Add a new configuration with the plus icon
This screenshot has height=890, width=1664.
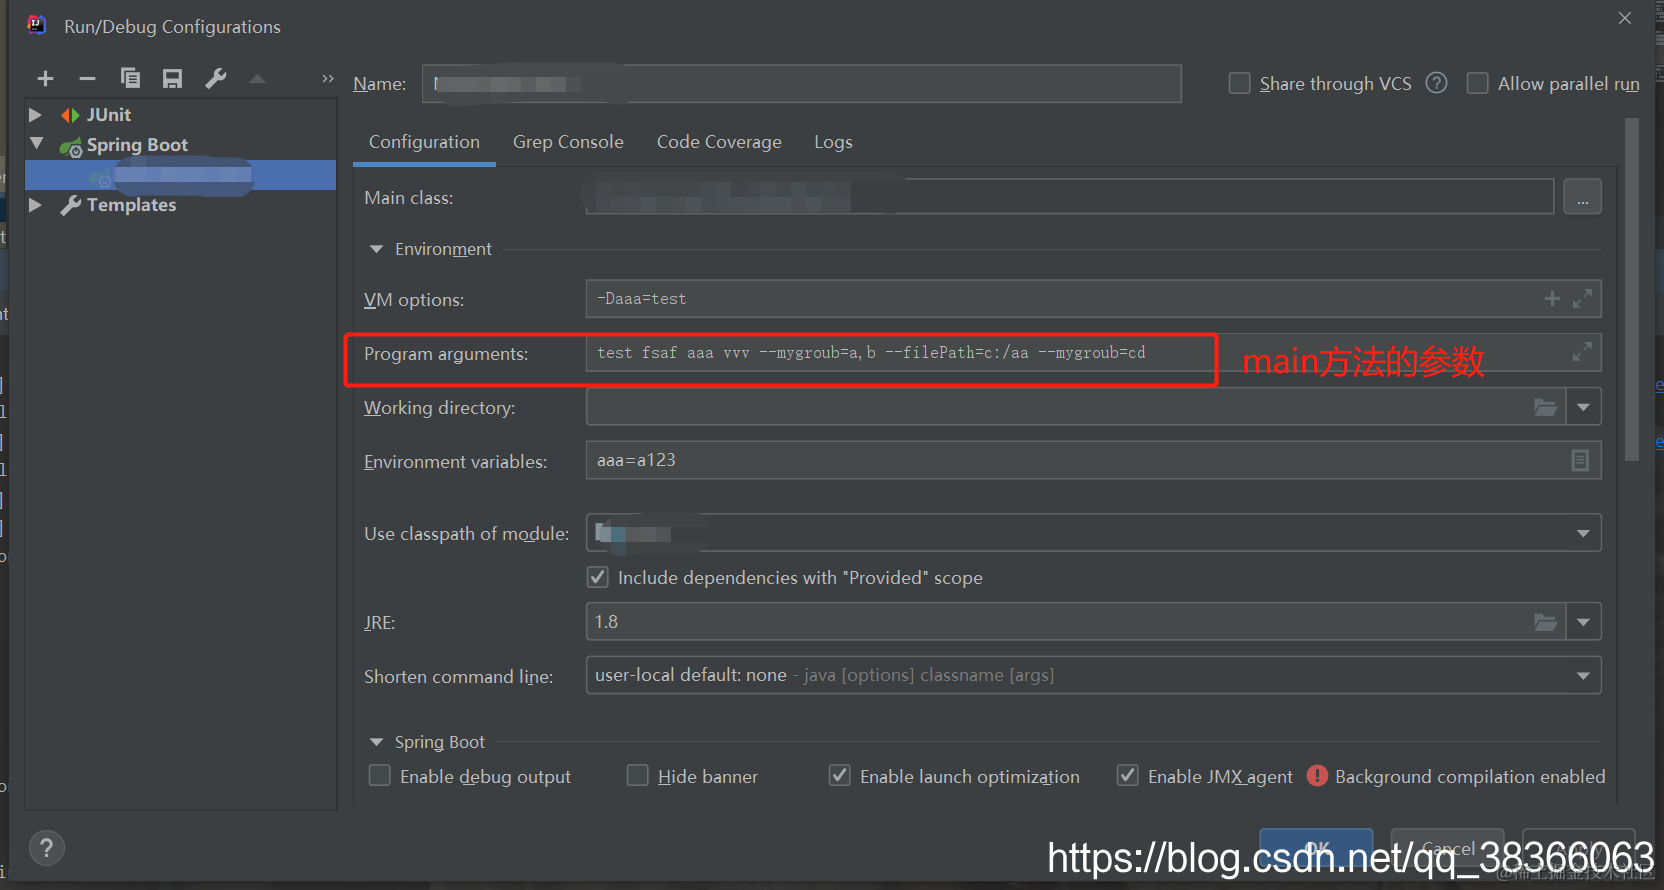45,79
